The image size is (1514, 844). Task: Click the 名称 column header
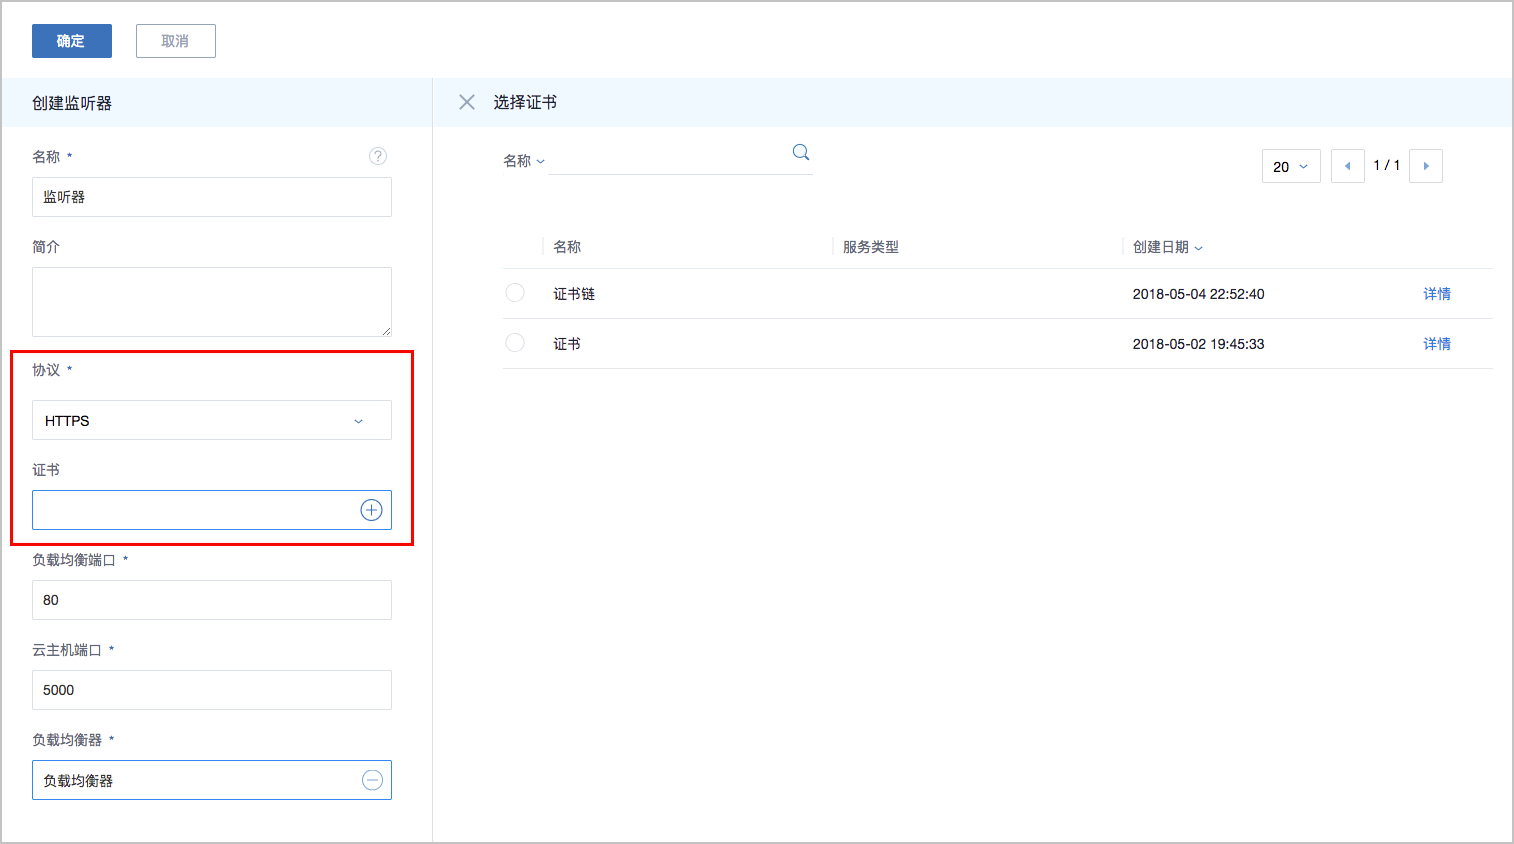[x=567, y=247]
